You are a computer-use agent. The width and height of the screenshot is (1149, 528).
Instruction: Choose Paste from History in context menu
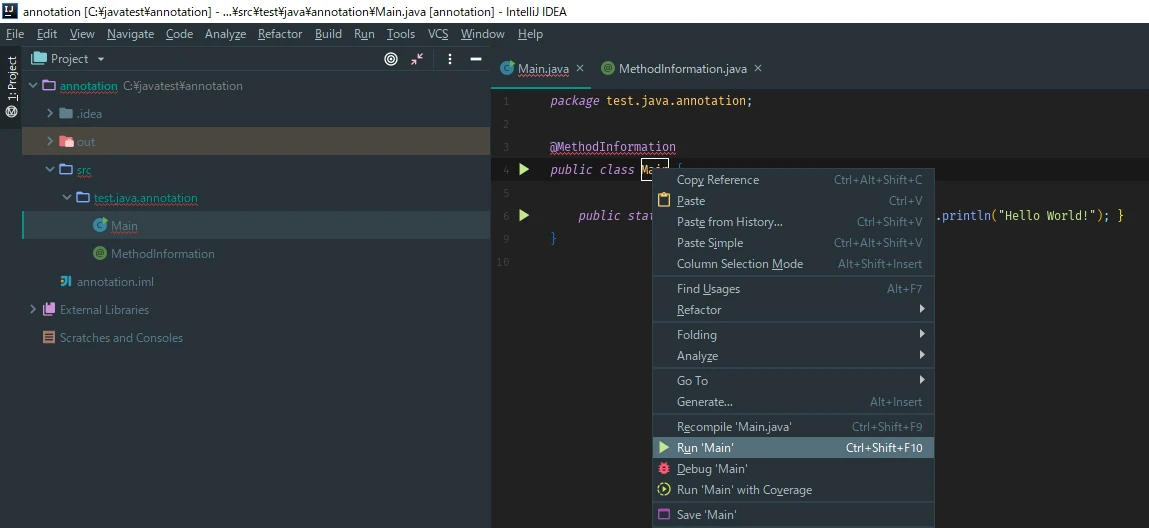pos(794,222)
